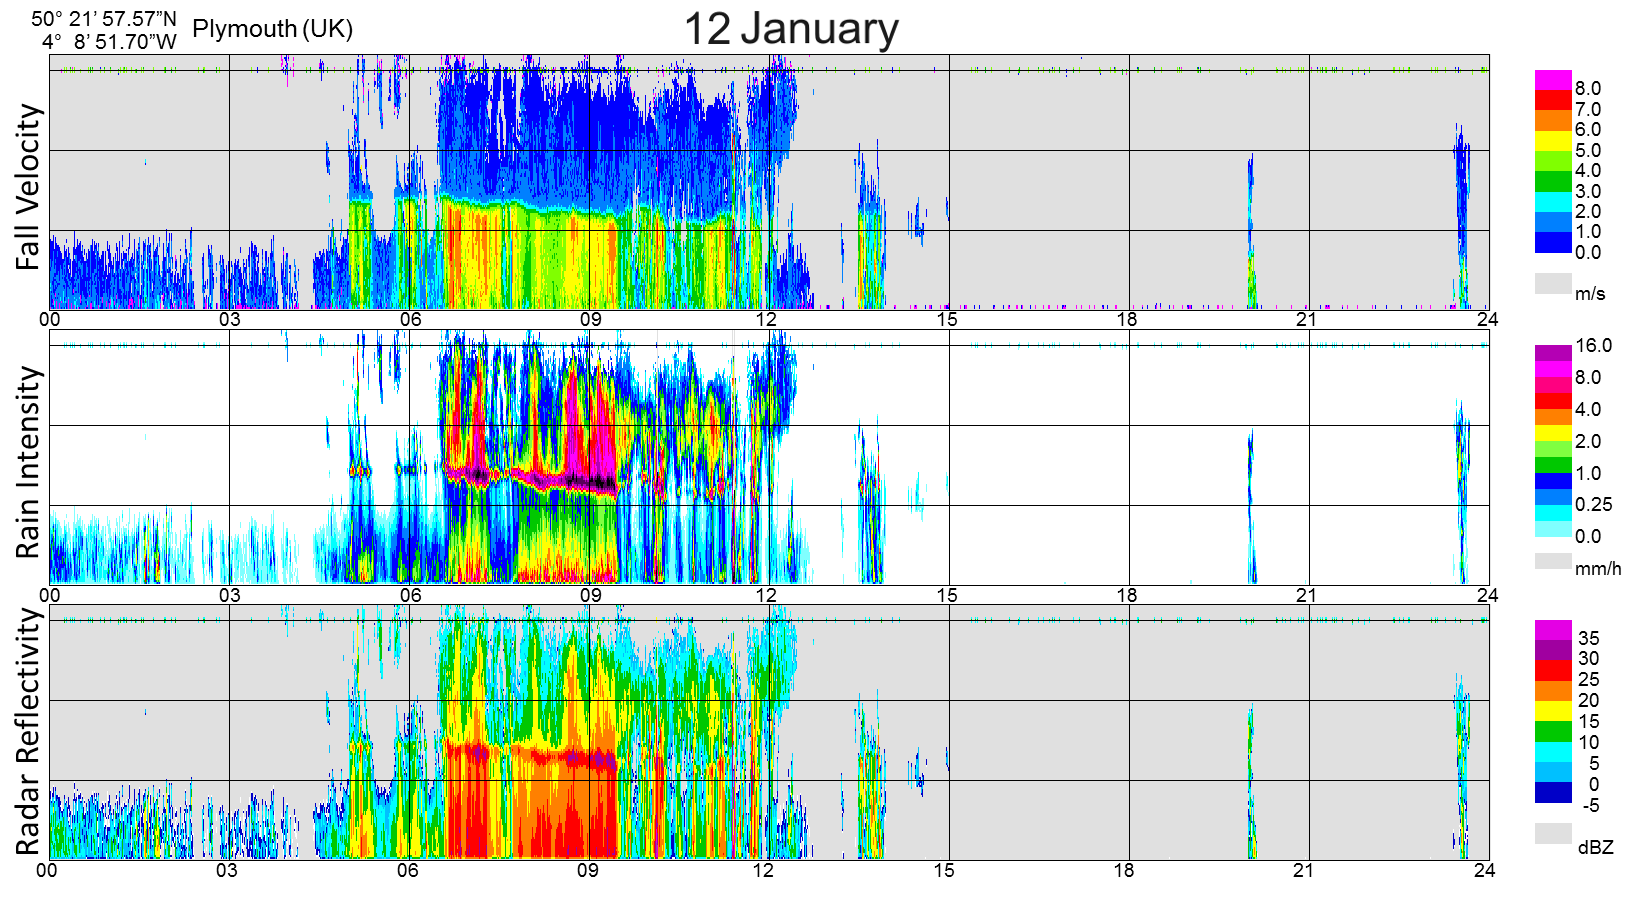
Task: Click the 06 tick below the Fall Velocity panel
Action: (410, 319)
